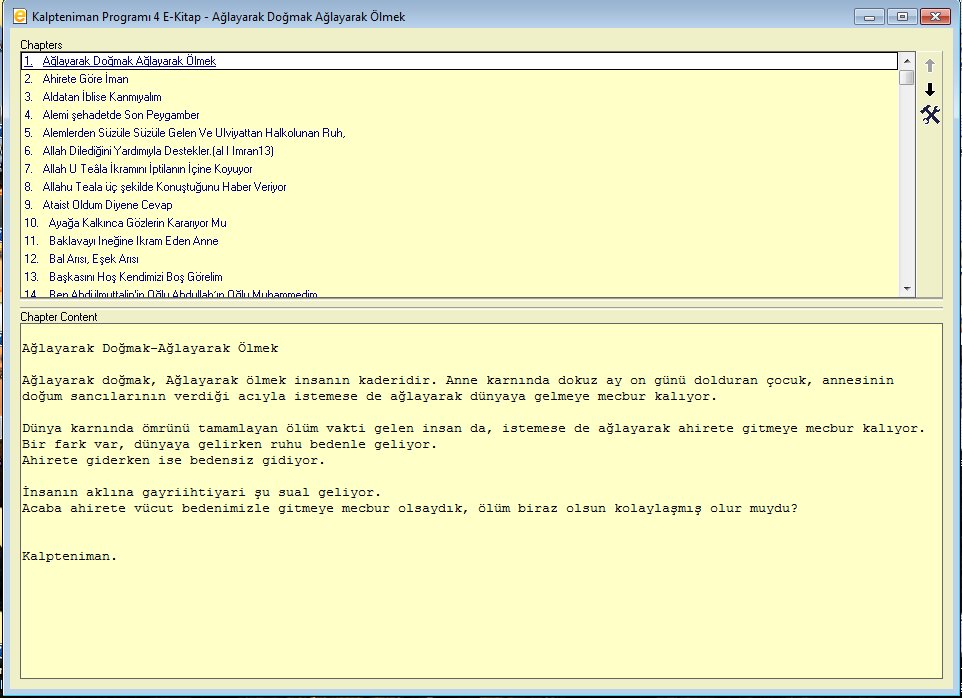Viewport: 962px width, 698px height.
Task: Select chapter Bal Arısı, Eşek Arısı
Action: point(100,259)
